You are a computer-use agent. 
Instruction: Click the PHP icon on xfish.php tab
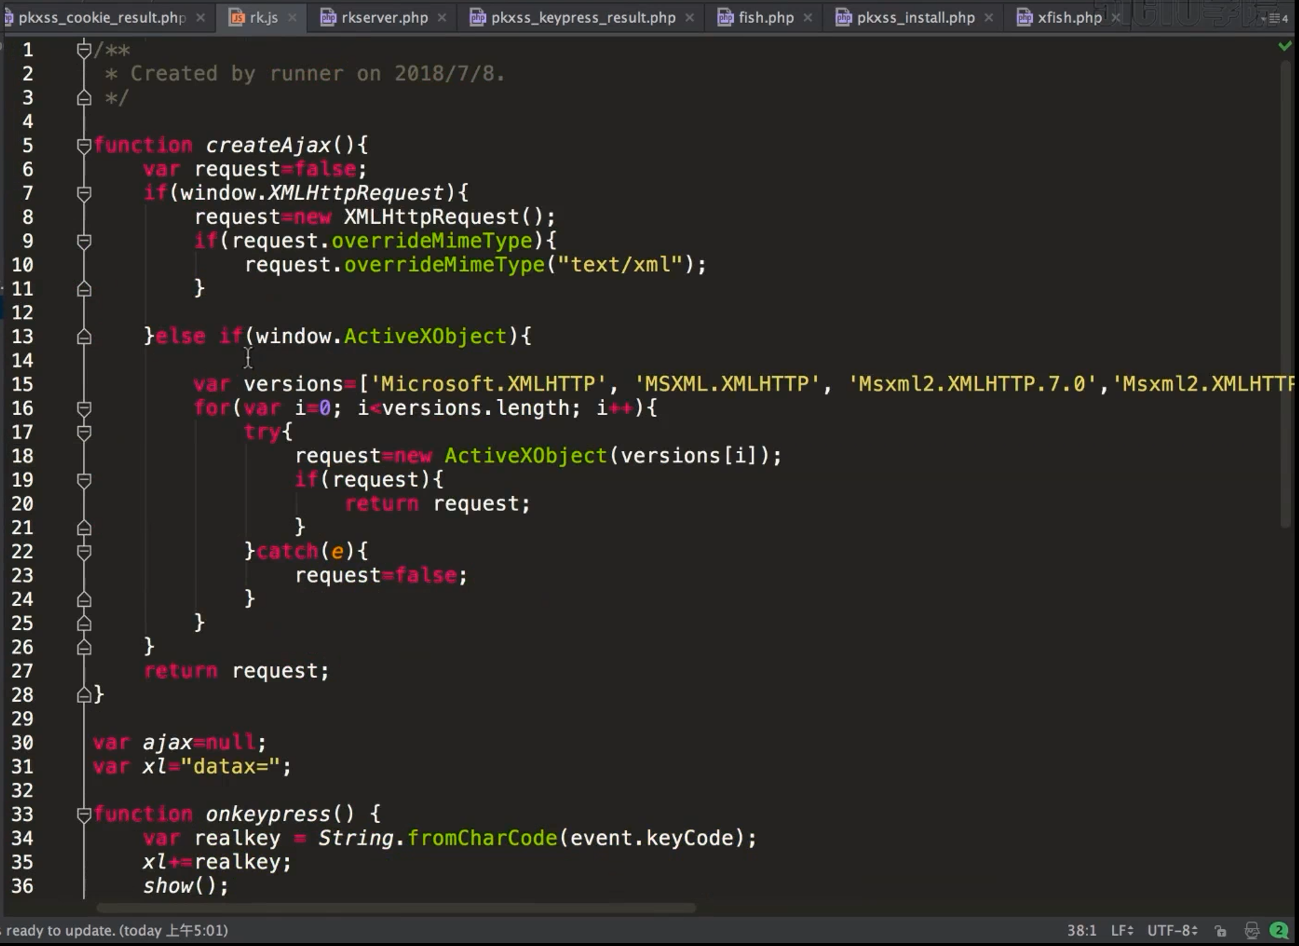click(x=1025, y=17)
